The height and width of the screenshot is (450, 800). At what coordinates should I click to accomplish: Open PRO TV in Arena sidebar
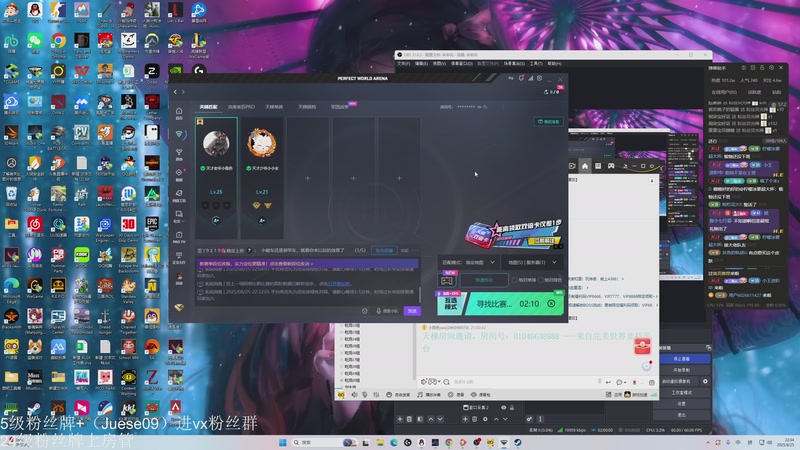pyautogui.click(x=179, y=237)
